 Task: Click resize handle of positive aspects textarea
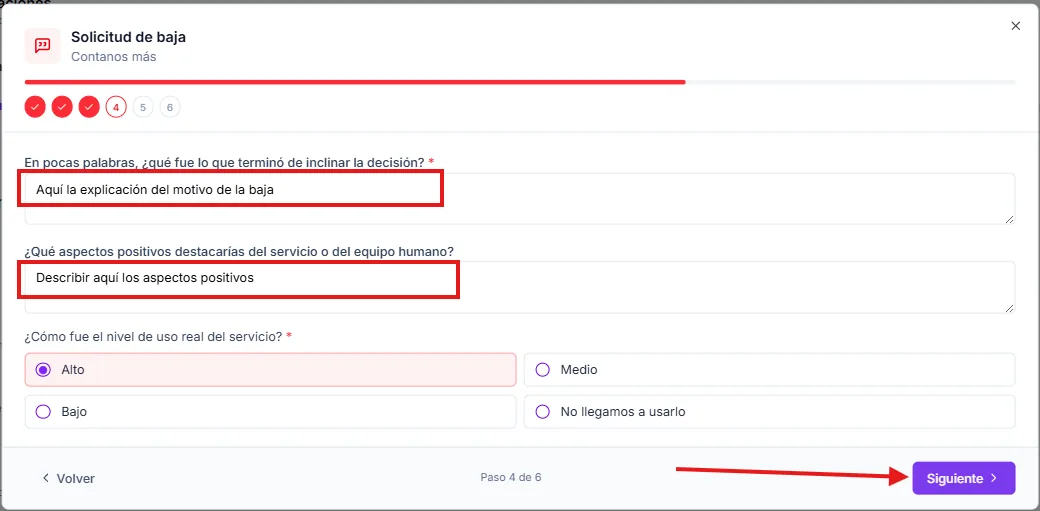click(1009, 308)
